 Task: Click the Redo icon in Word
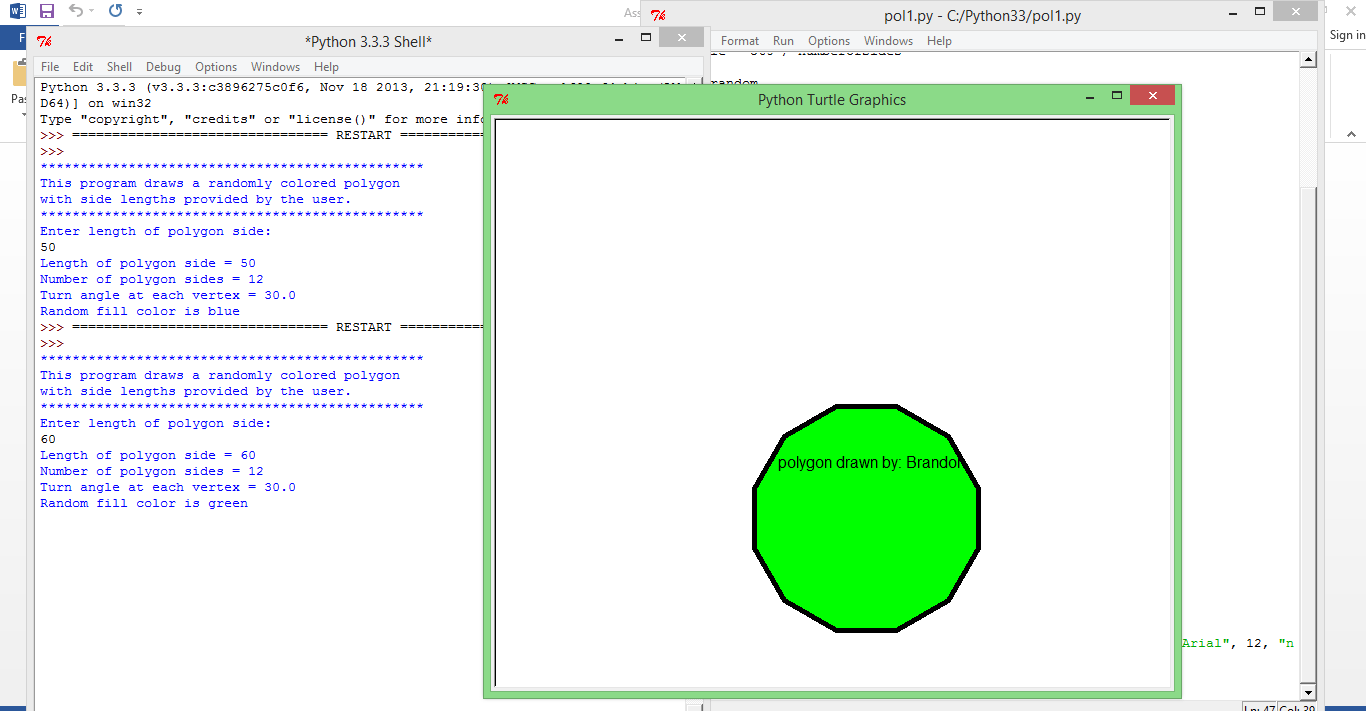115,10
